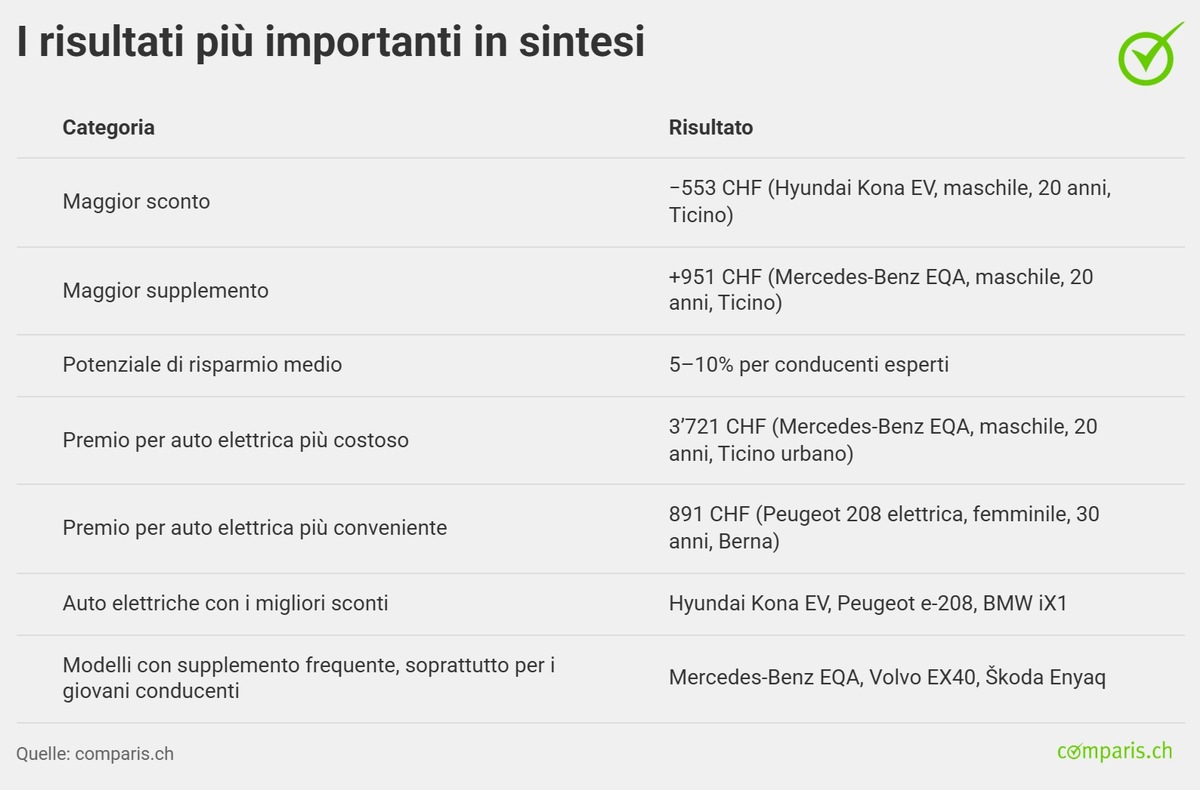Click '5–10% per conducenti esperti' cell
The height and width of the screenshot is (790, 1200).
coord(808,364)
